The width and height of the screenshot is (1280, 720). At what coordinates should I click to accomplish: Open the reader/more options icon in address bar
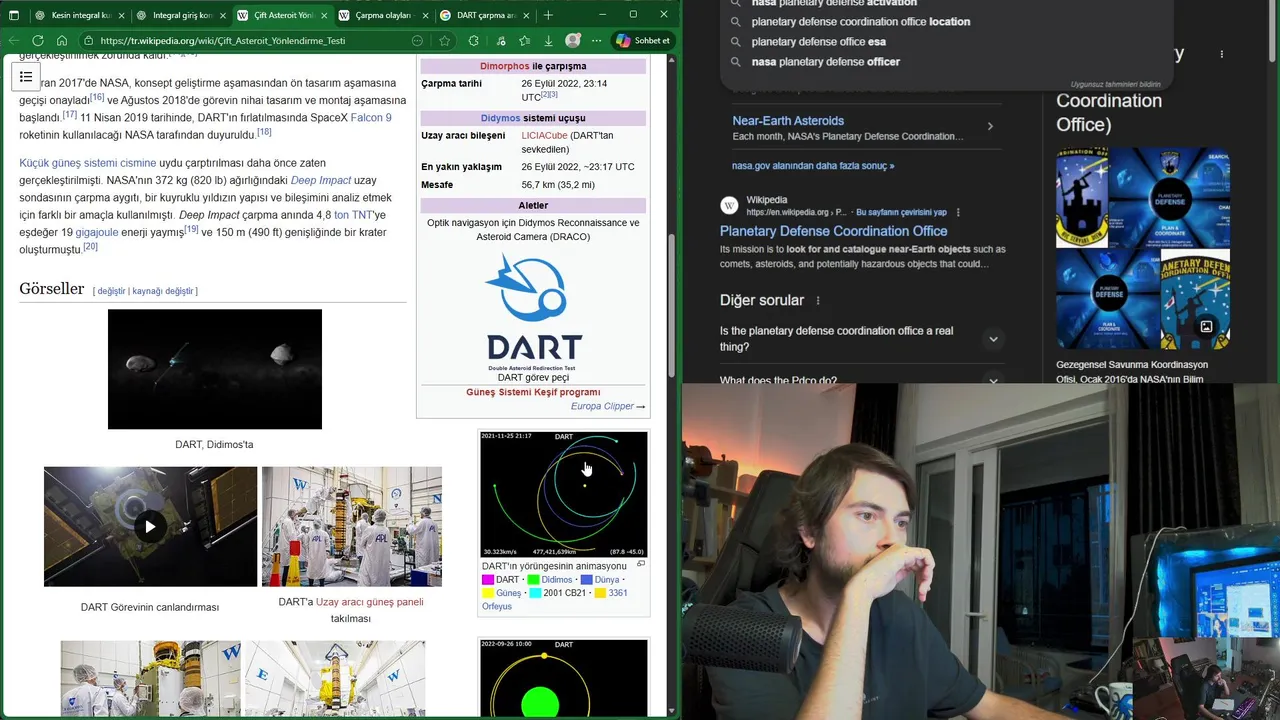click(418, 41)
